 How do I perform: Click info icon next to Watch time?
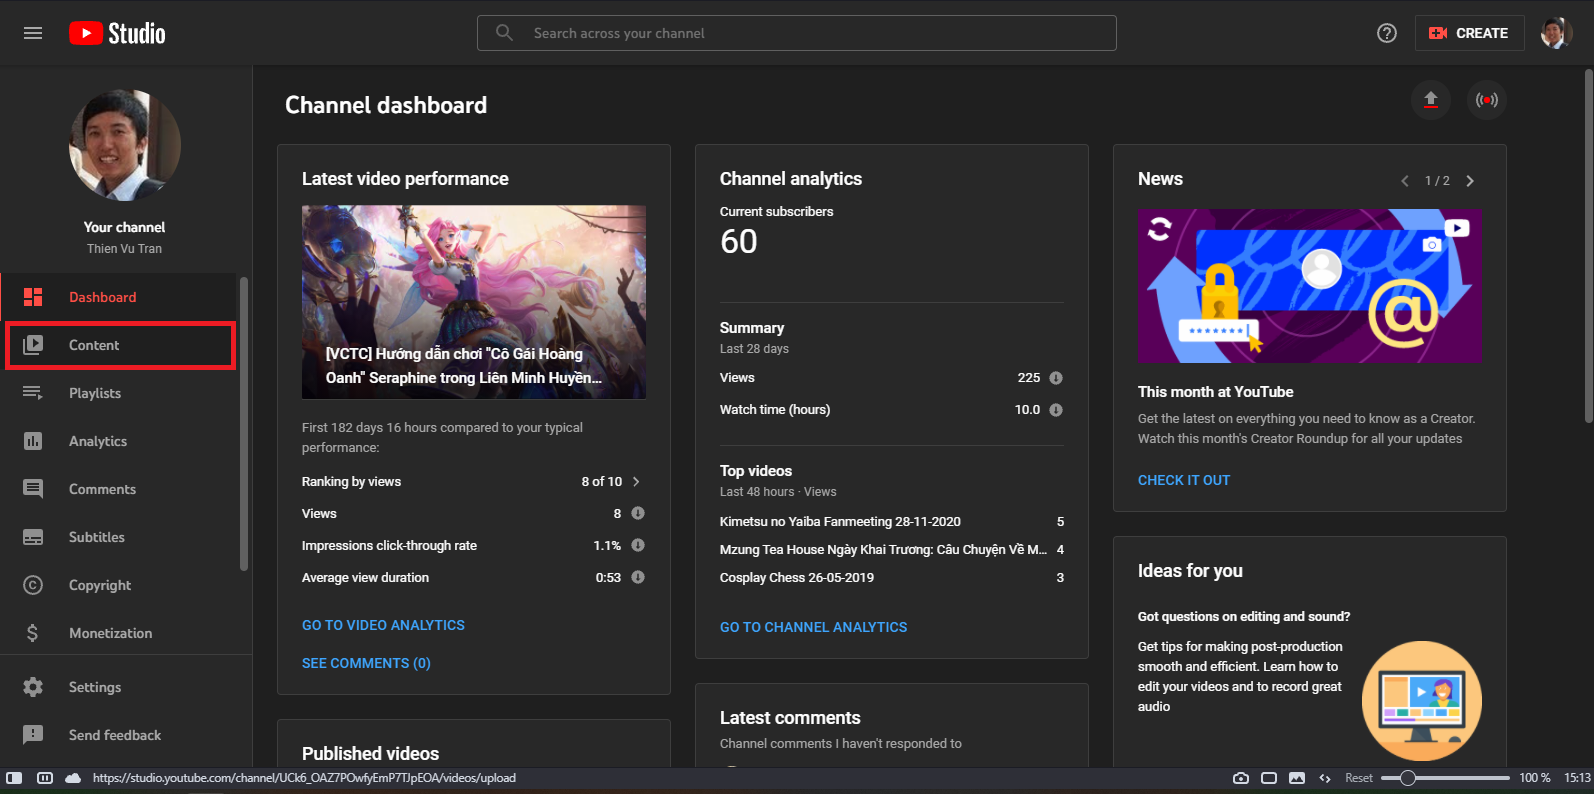click(1056, 410)
